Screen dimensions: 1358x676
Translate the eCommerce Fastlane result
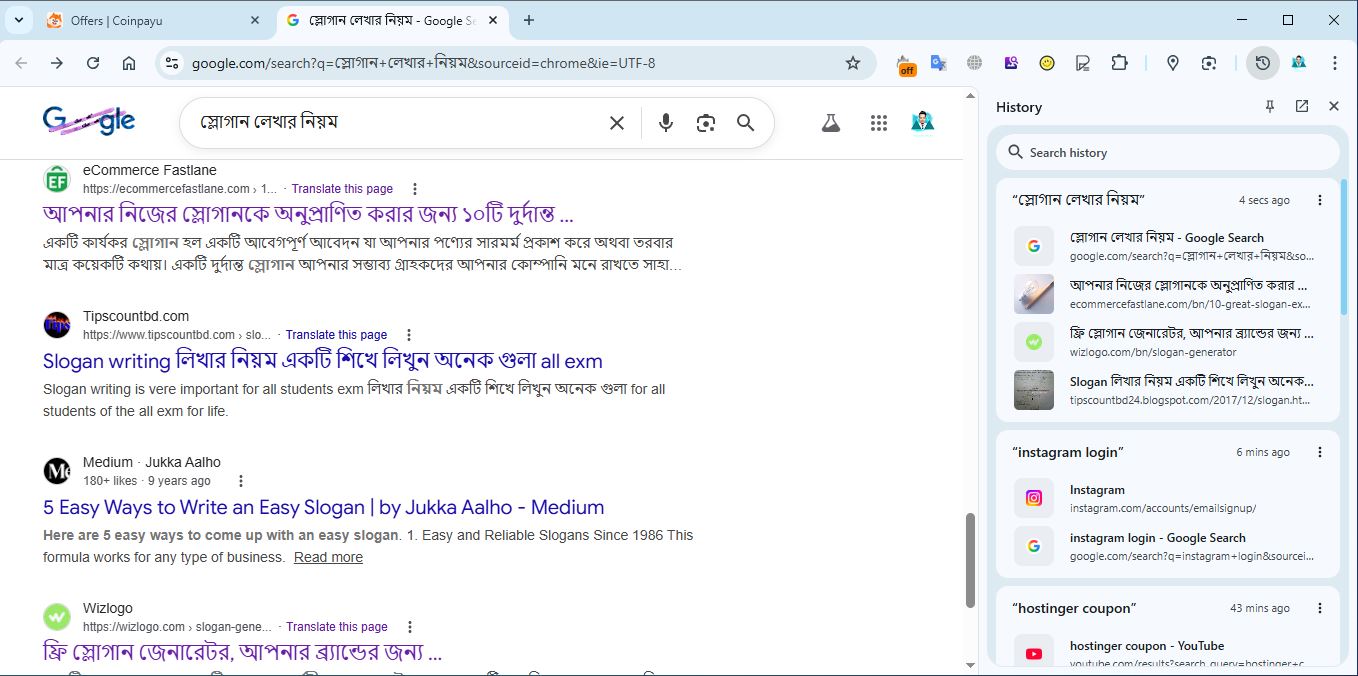tap(342, 189)
